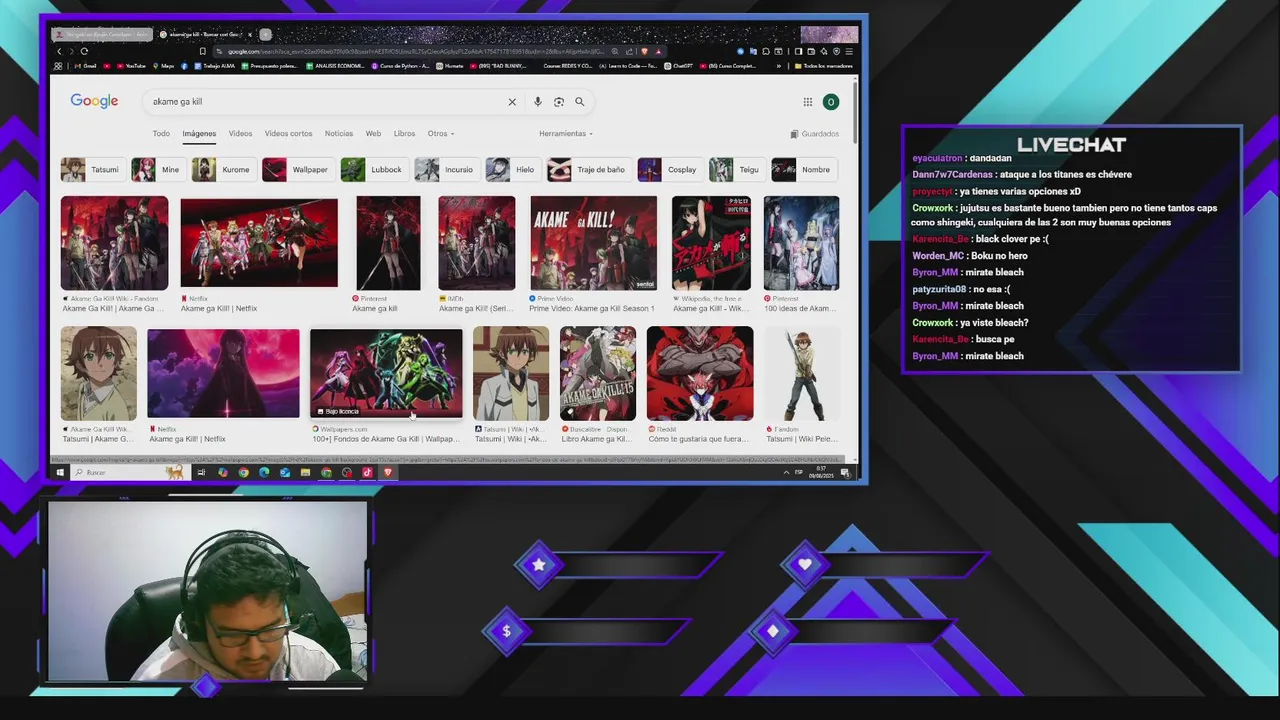1280x720 pixels.
Task: Open the YouTube bookmark
Action: pos(131,66)
